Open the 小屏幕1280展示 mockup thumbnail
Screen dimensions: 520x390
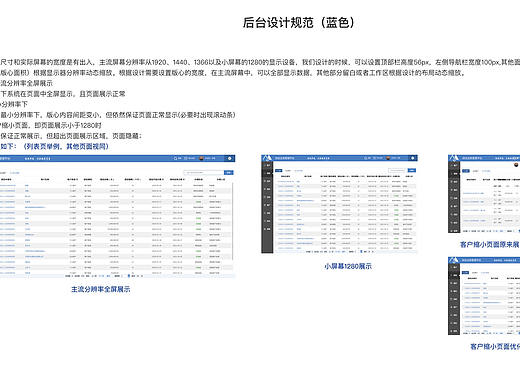pos(339,204)
